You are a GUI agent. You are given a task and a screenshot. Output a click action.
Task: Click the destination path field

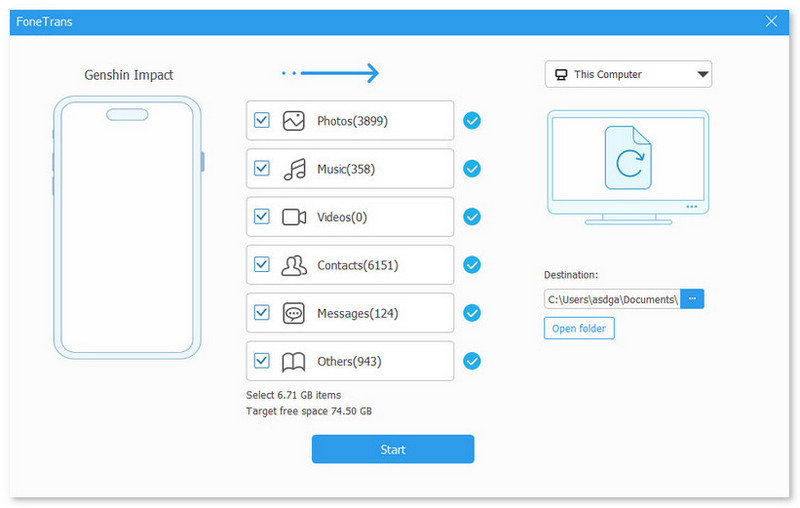612,299
